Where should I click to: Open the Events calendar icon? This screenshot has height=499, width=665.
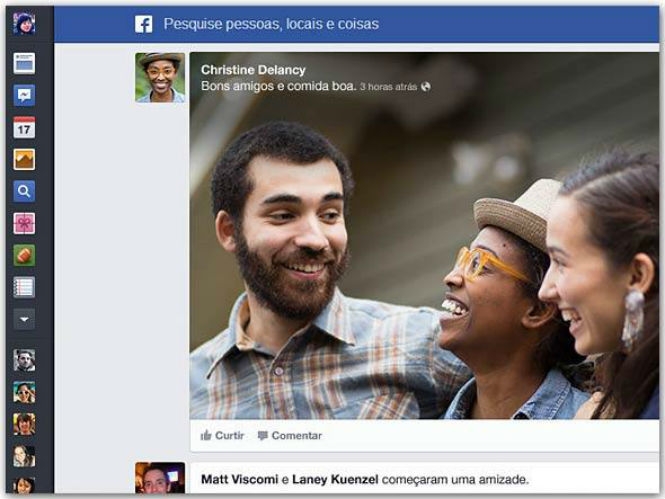click(x=24, y=127)
